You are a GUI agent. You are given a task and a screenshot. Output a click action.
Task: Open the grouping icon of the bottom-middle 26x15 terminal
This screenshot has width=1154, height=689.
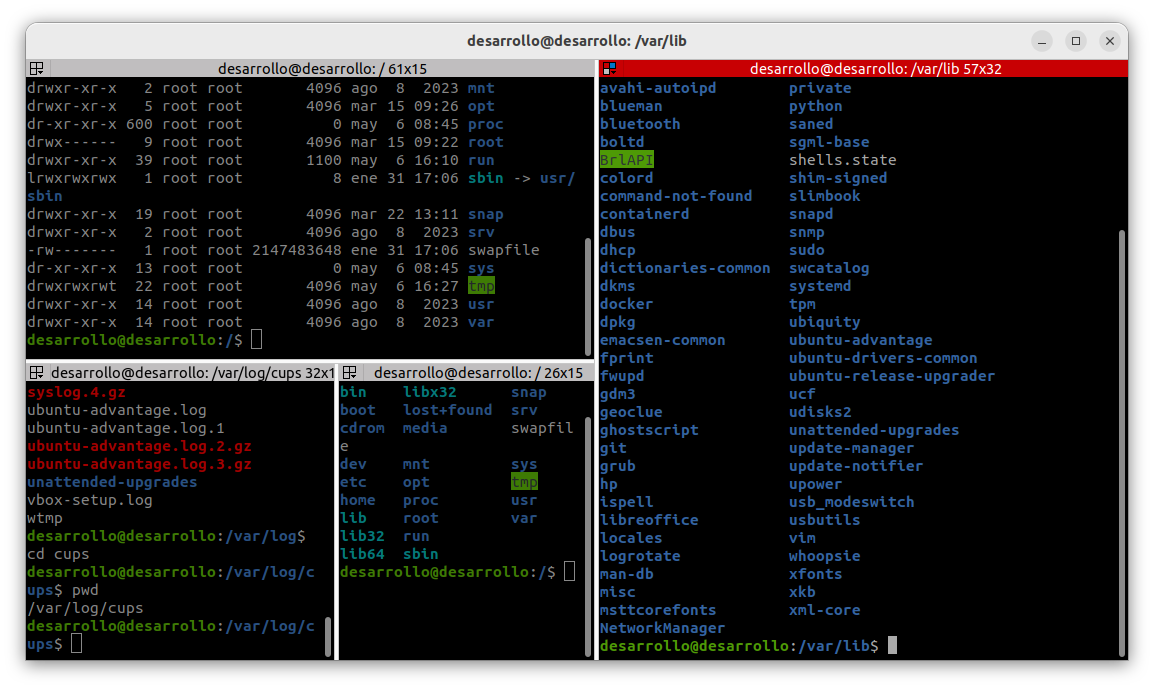(349, 372)
